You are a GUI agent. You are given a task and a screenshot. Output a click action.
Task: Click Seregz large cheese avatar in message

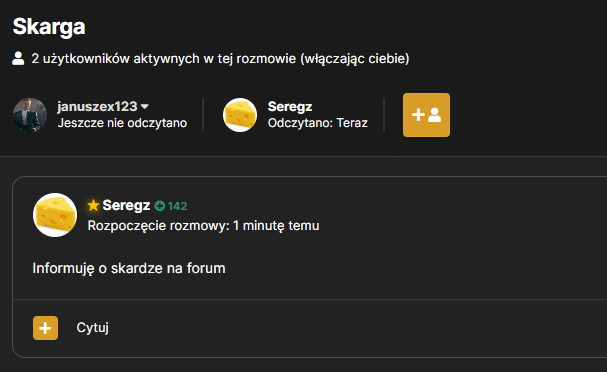click(x=55, y=215)
